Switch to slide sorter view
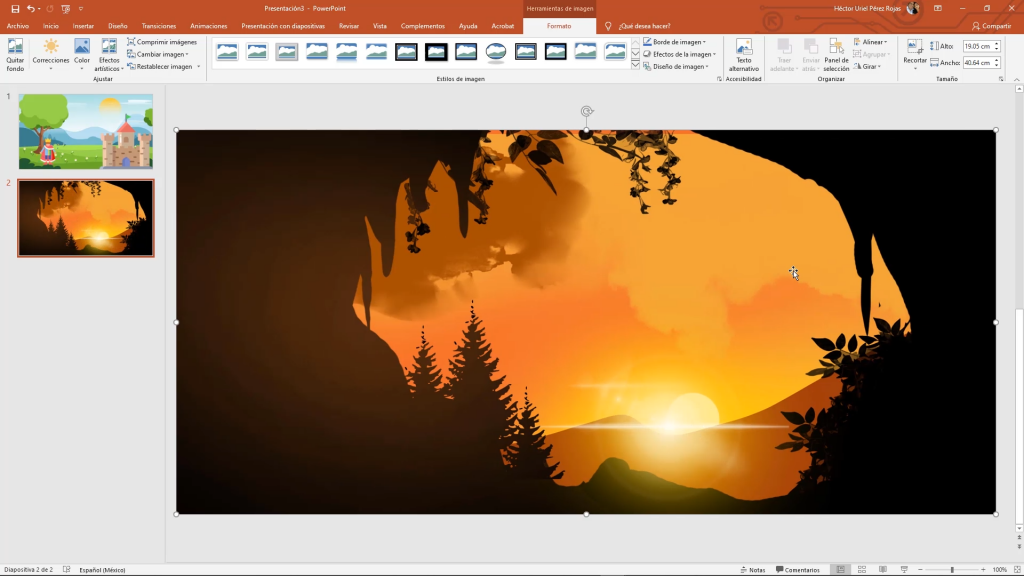The width and height of the screenshot is (1024, 576). 861,569
